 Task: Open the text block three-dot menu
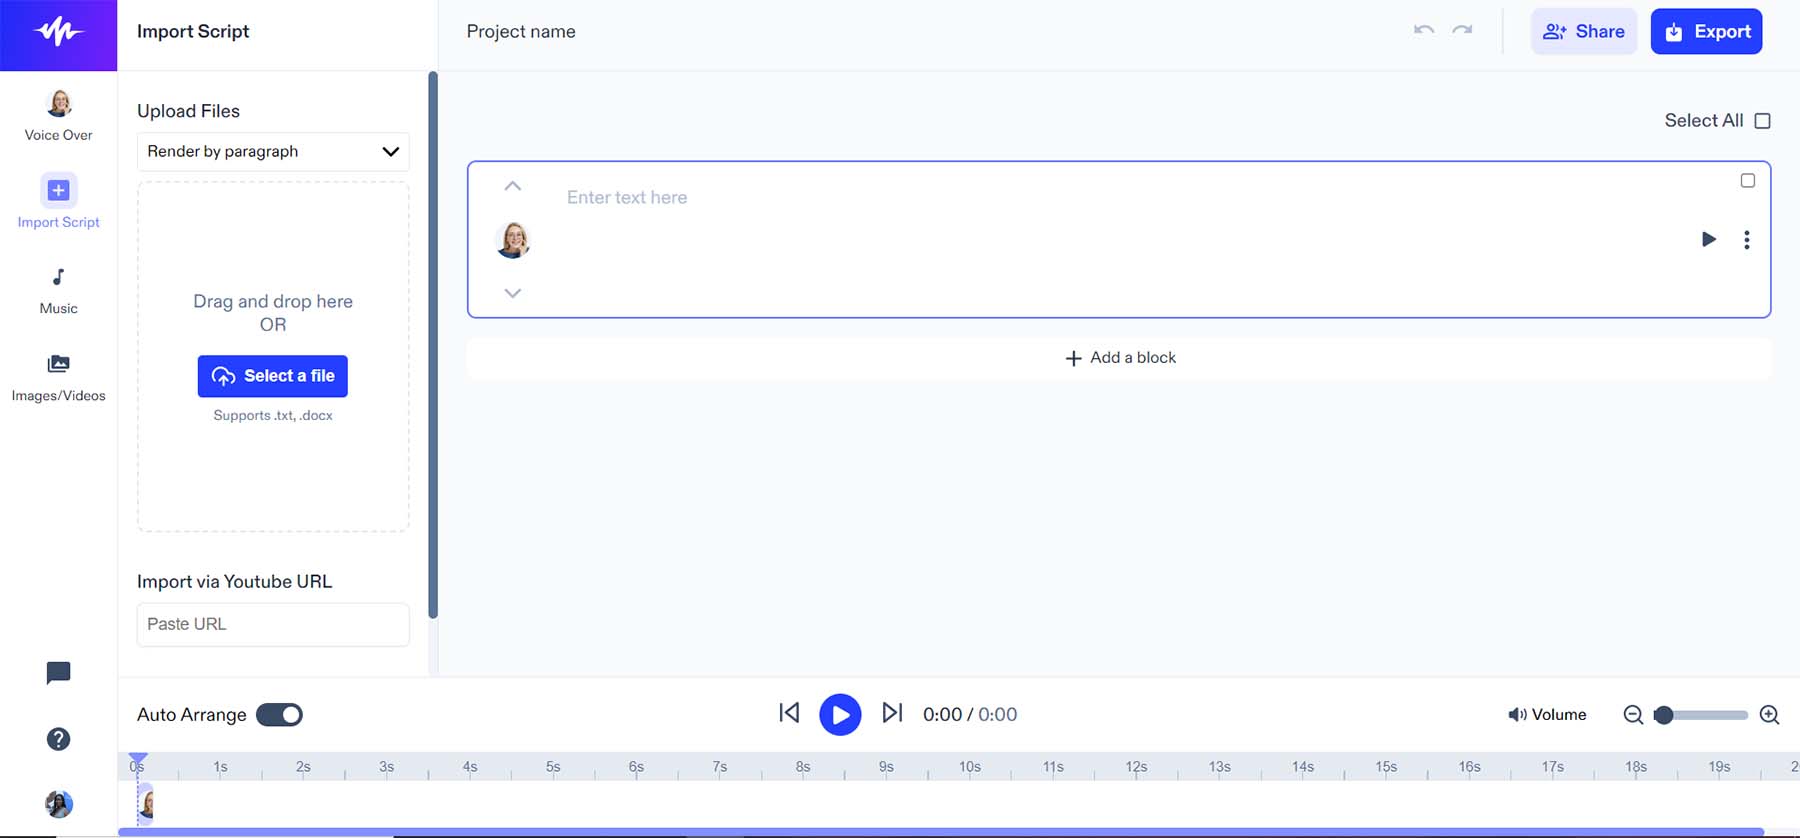(1746, 240)
